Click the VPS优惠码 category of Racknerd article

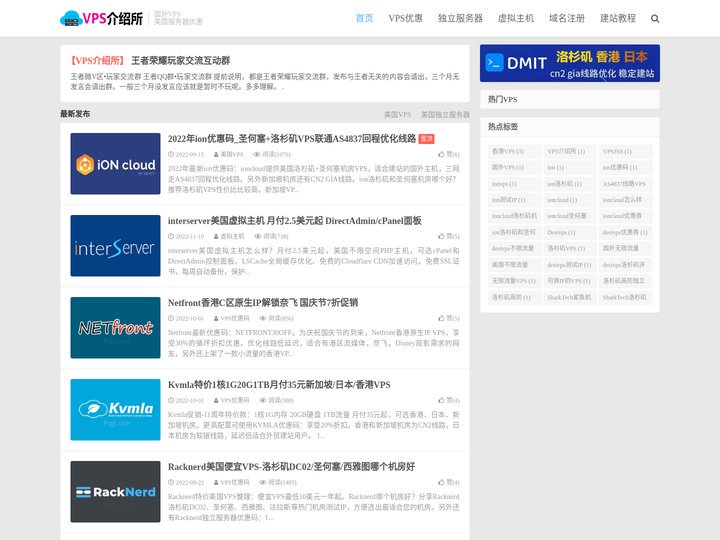click(x=235, y=482)
